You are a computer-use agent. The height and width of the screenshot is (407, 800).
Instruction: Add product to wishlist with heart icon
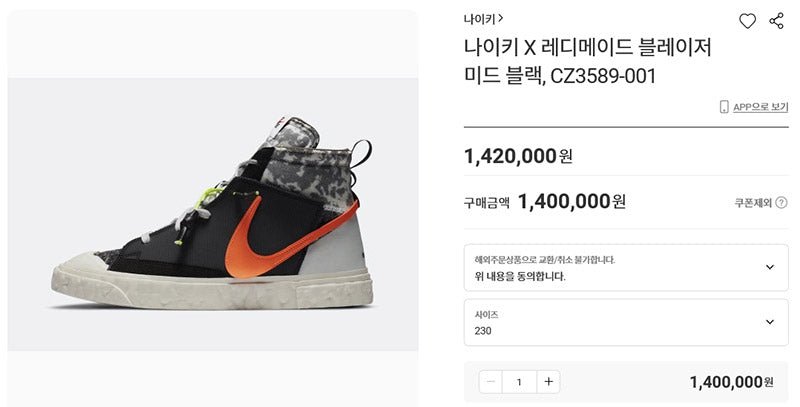(747, 21)
